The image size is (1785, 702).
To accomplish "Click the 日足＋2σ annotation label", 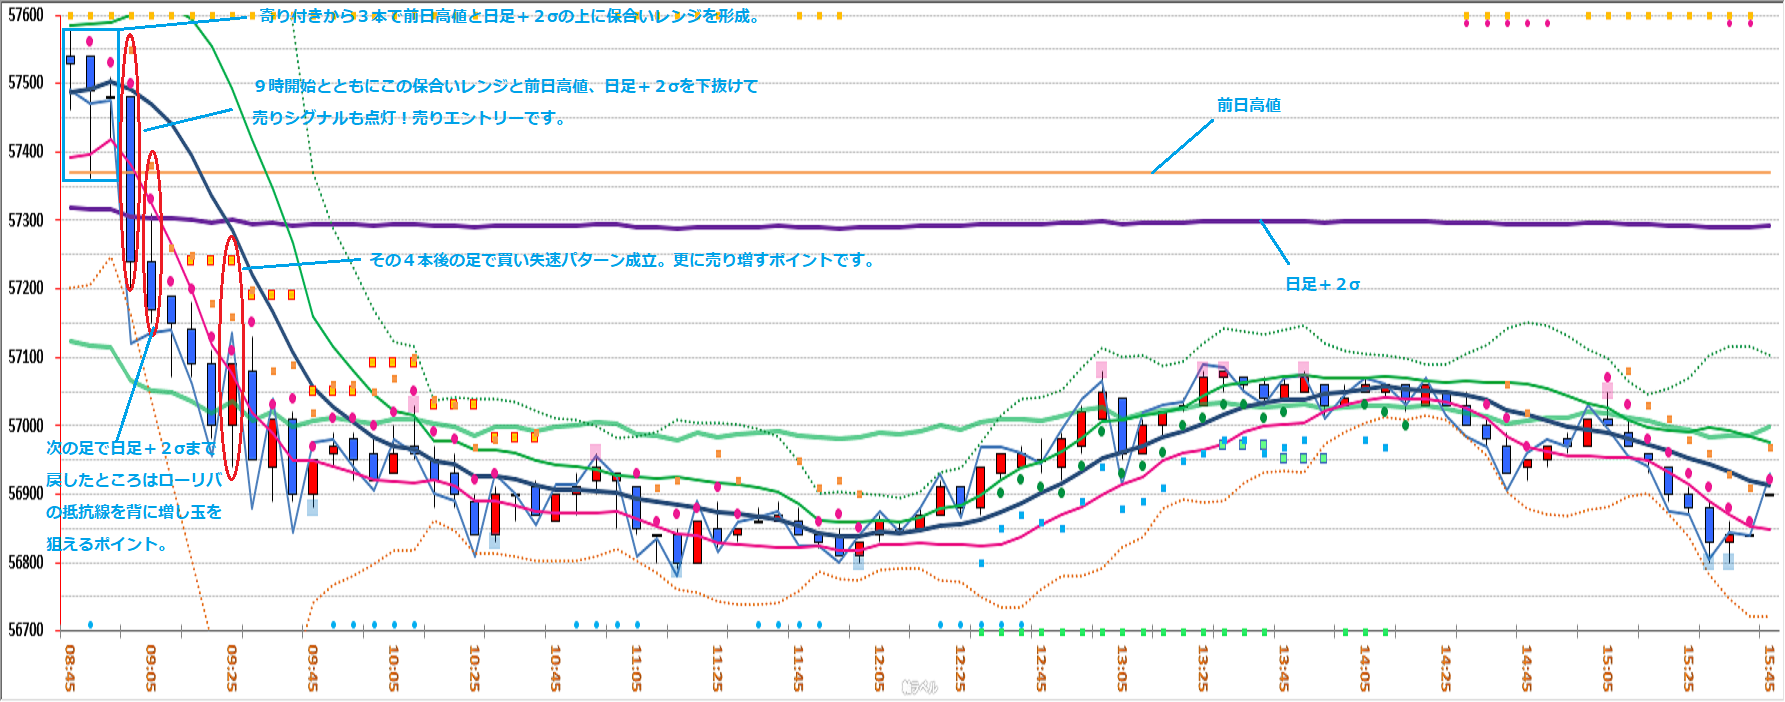I will coord(1322,285).
